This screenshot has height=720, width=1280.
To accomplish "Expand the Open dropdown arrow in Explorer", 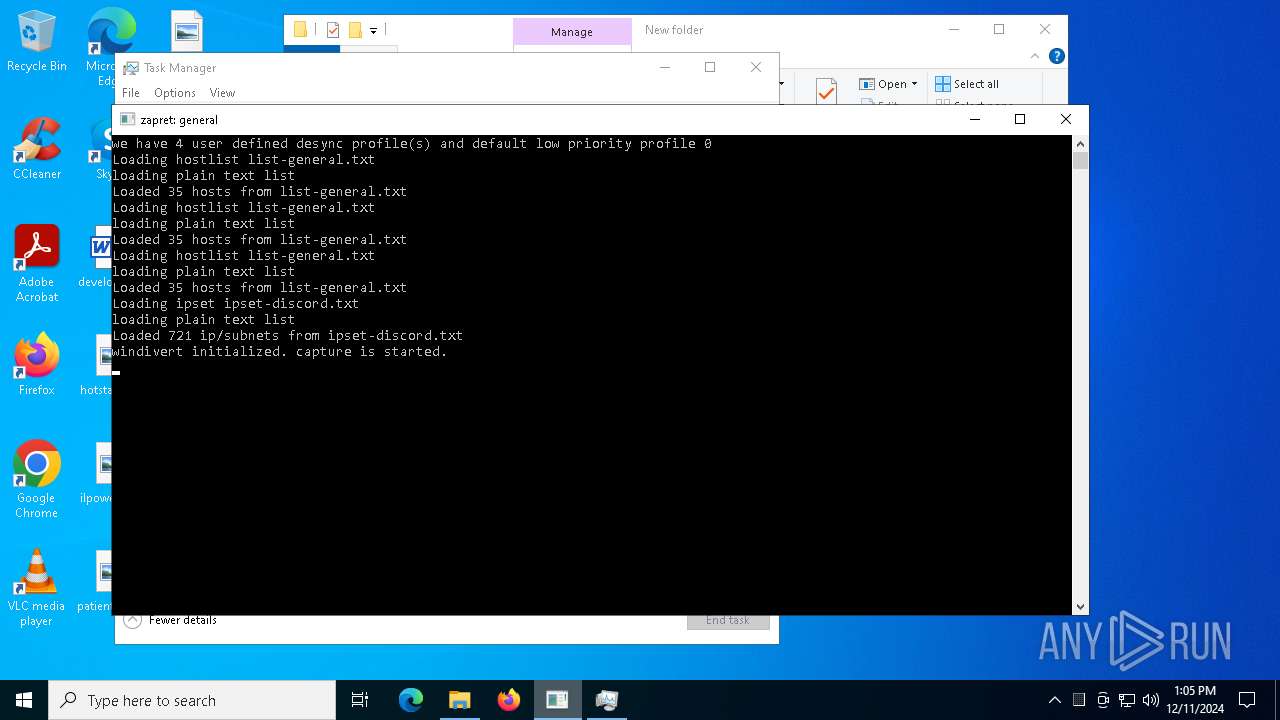I will click(914, 84).
